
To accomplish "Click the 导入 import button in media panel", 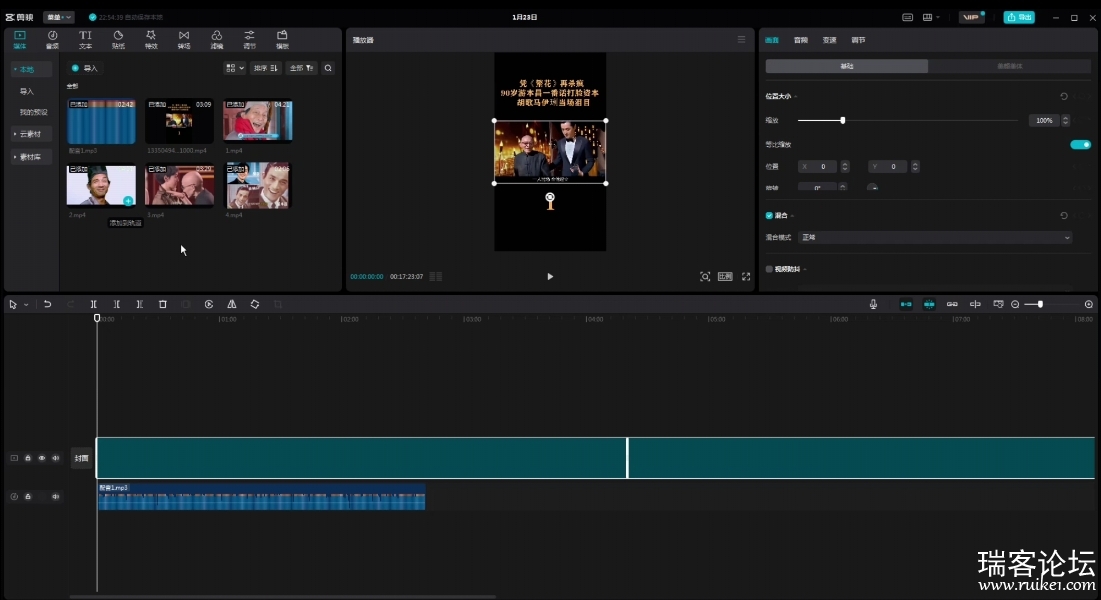I will pyautogui.click(x=85, y=68).
